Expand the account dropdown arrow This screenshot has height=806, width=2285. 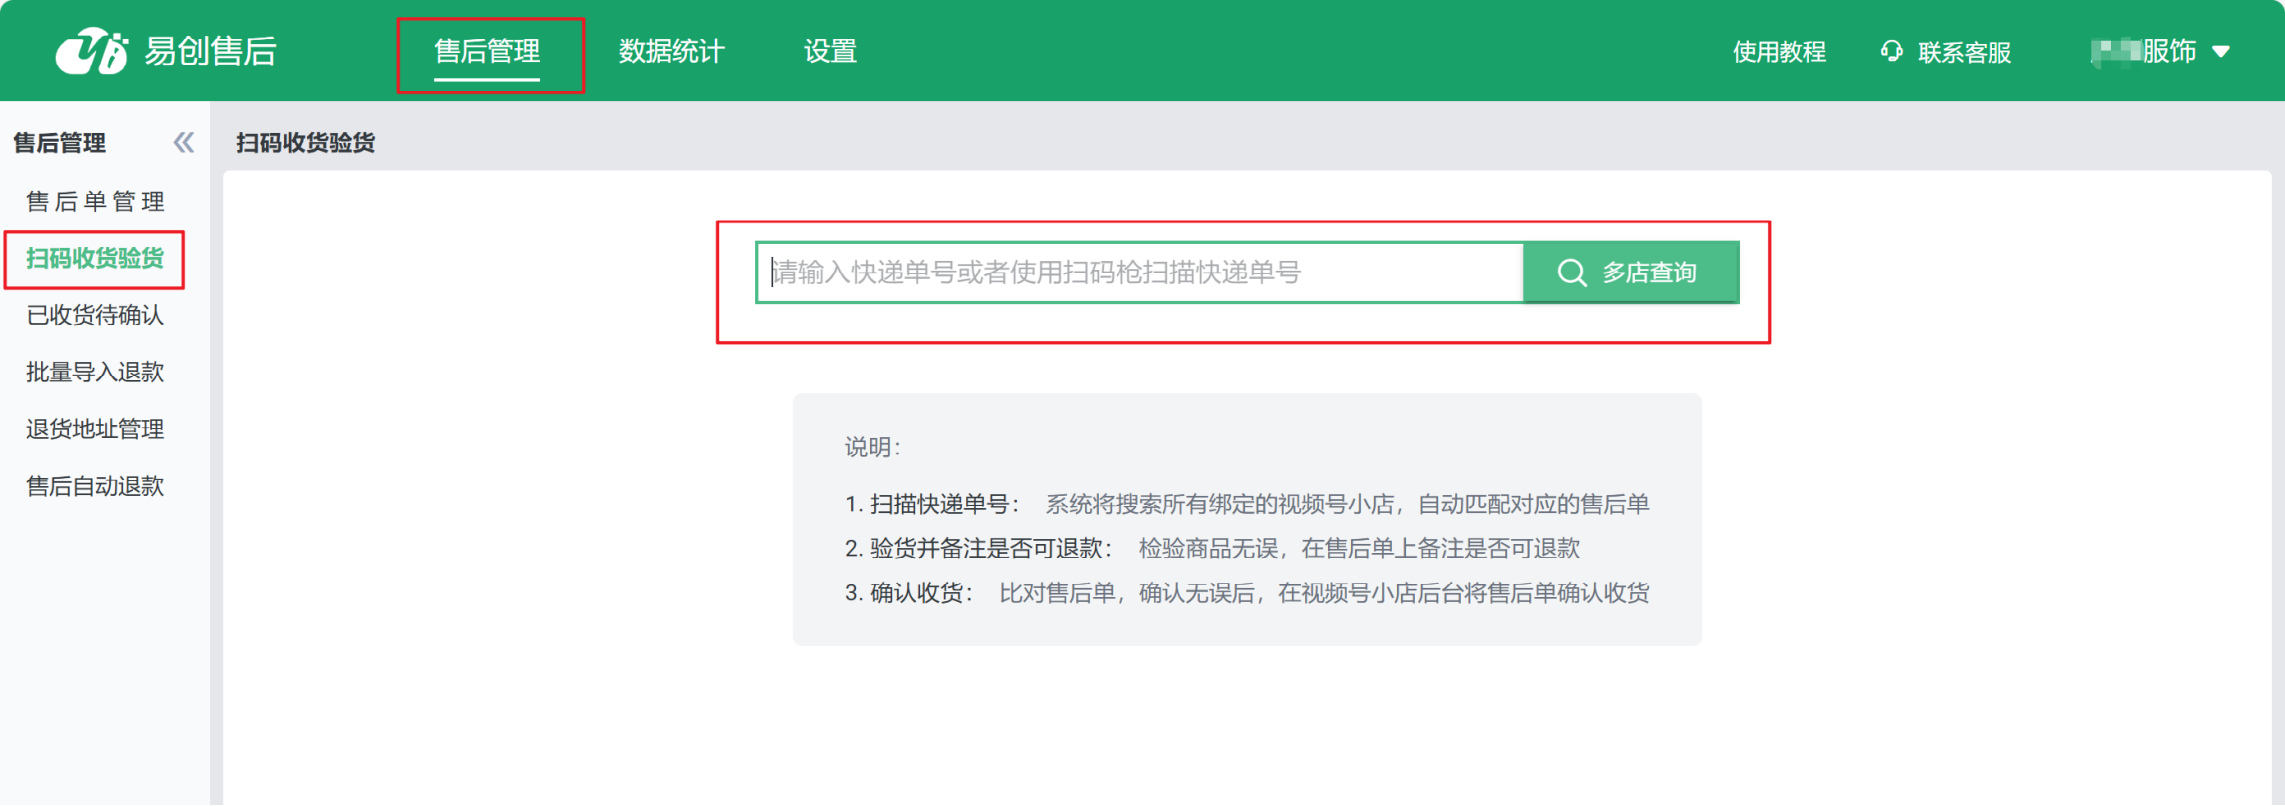(2221, 52)
